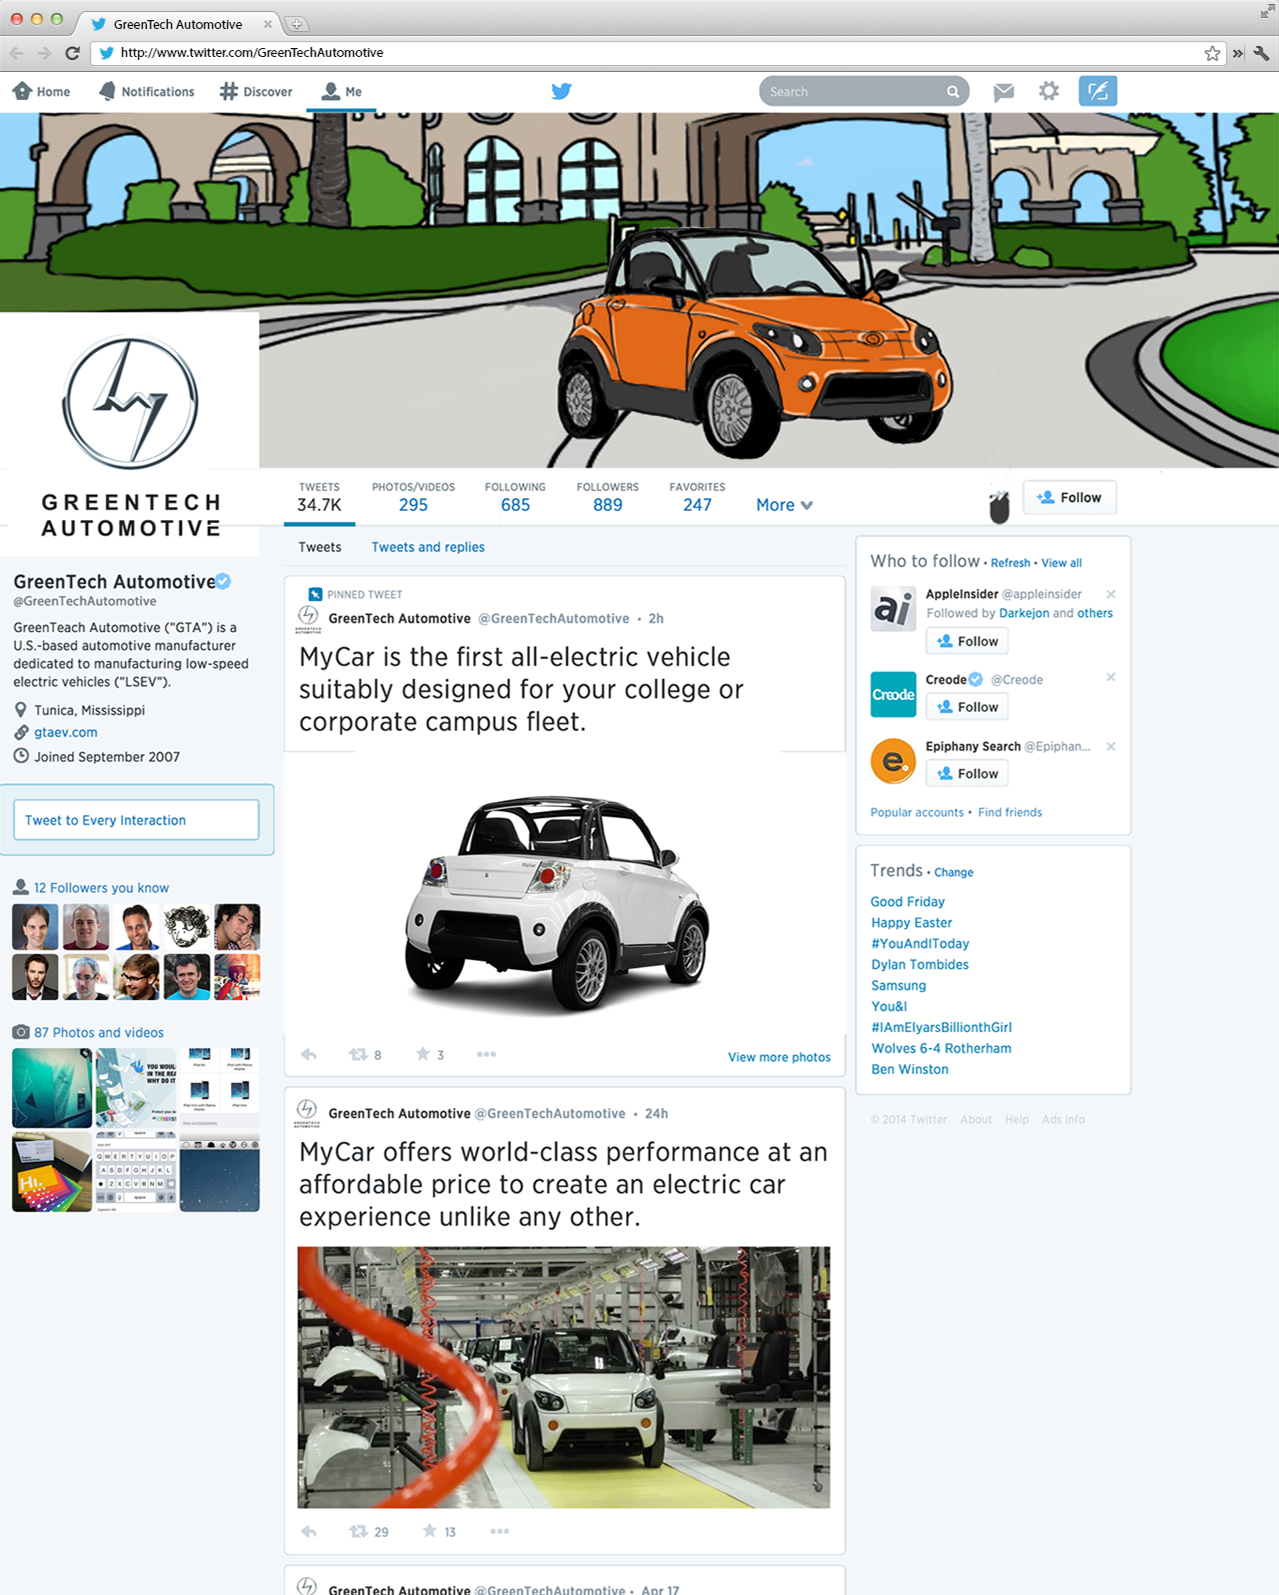The width and height of the screenshot is (1279, 1595).
Task: Open the gtaev.com website link
Action: click(66, 732)
